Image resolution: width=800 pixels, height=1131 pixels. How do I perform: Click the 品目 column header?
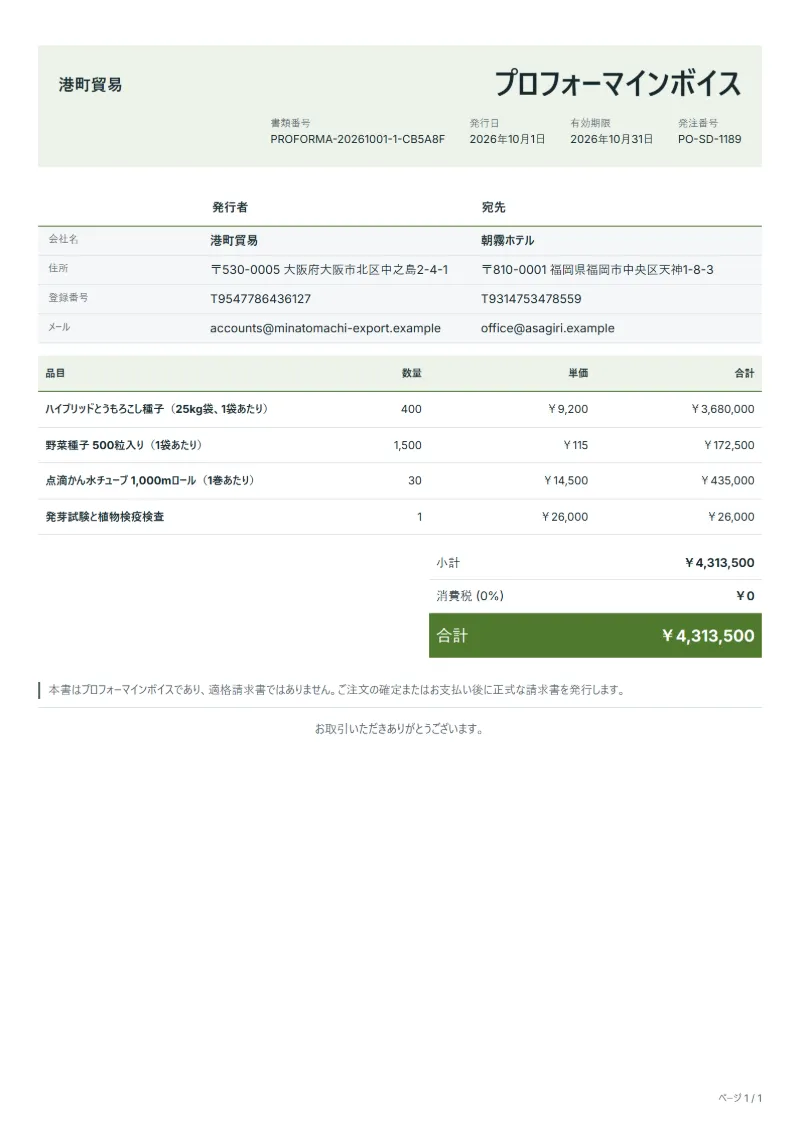[x=56, y=374]
